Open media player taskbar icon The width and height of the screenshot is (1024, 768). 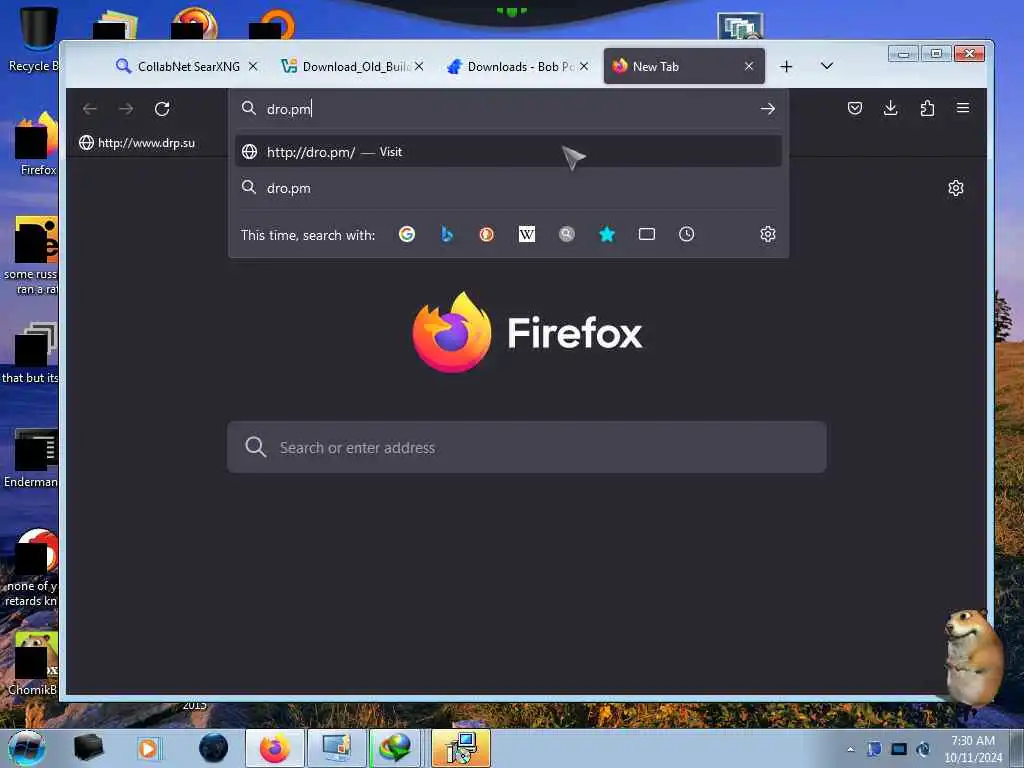[x=148, y=748]
